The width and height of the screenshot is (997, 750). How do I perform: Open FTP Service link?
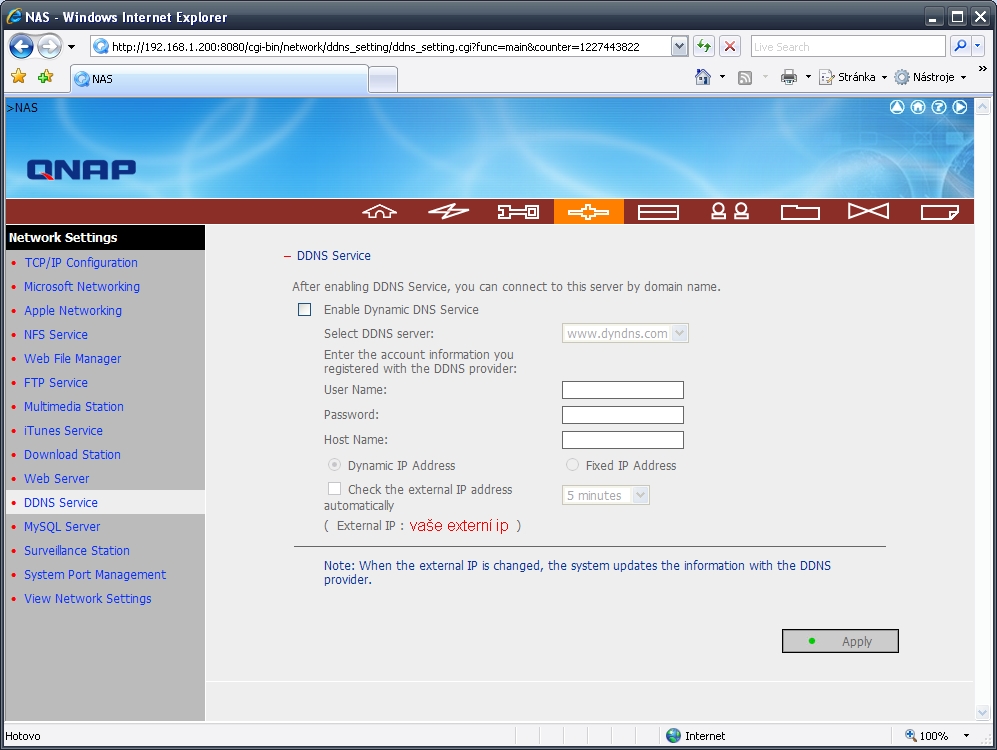[x=56, y=383]
